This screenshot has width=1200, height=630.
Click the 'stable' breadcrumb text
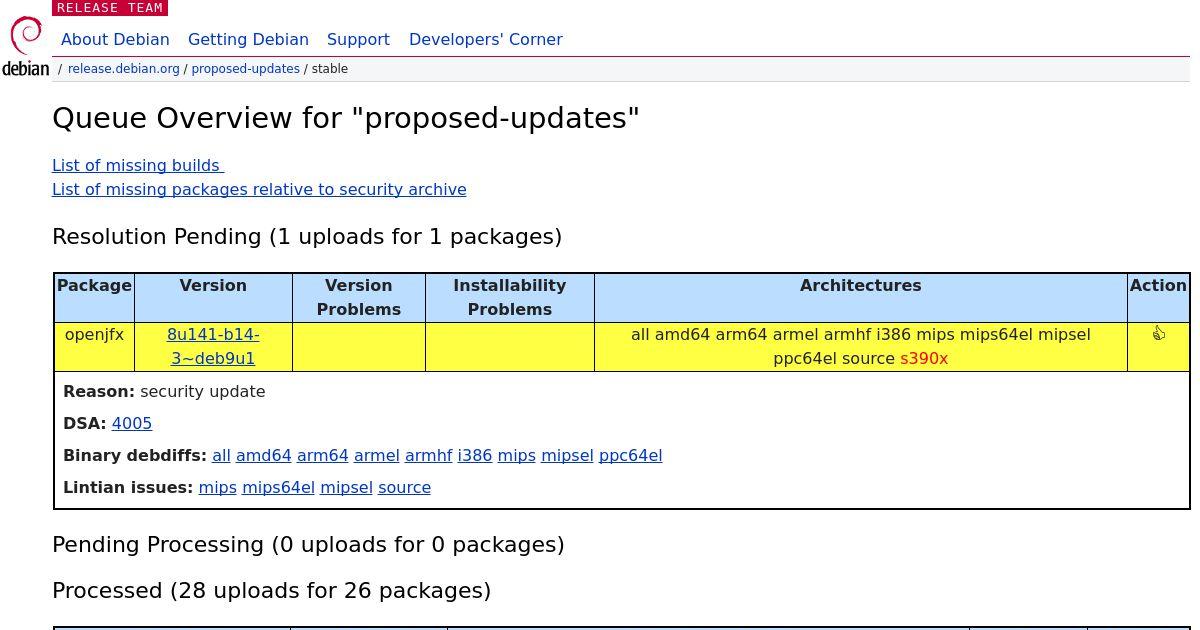[x=330, y=69]
